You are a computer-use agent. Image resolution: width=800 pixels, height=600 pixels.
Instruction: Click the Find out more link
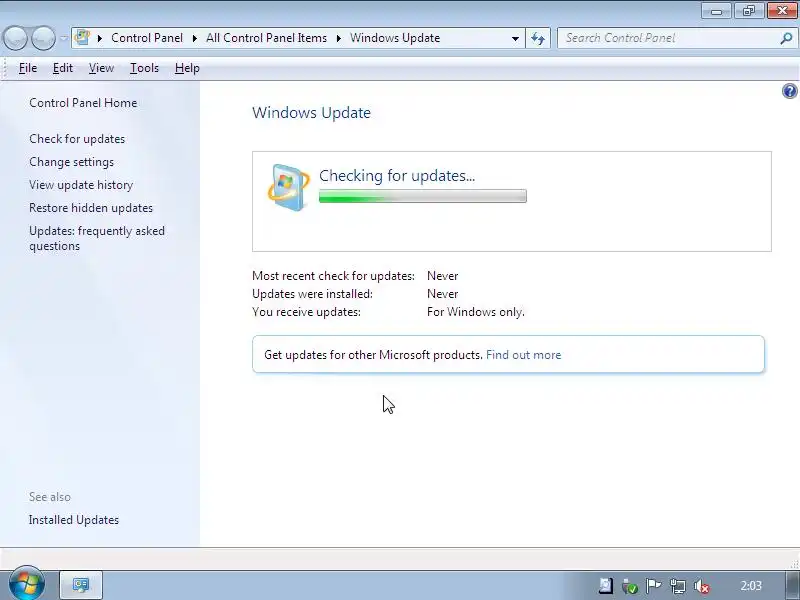[523, 355]
